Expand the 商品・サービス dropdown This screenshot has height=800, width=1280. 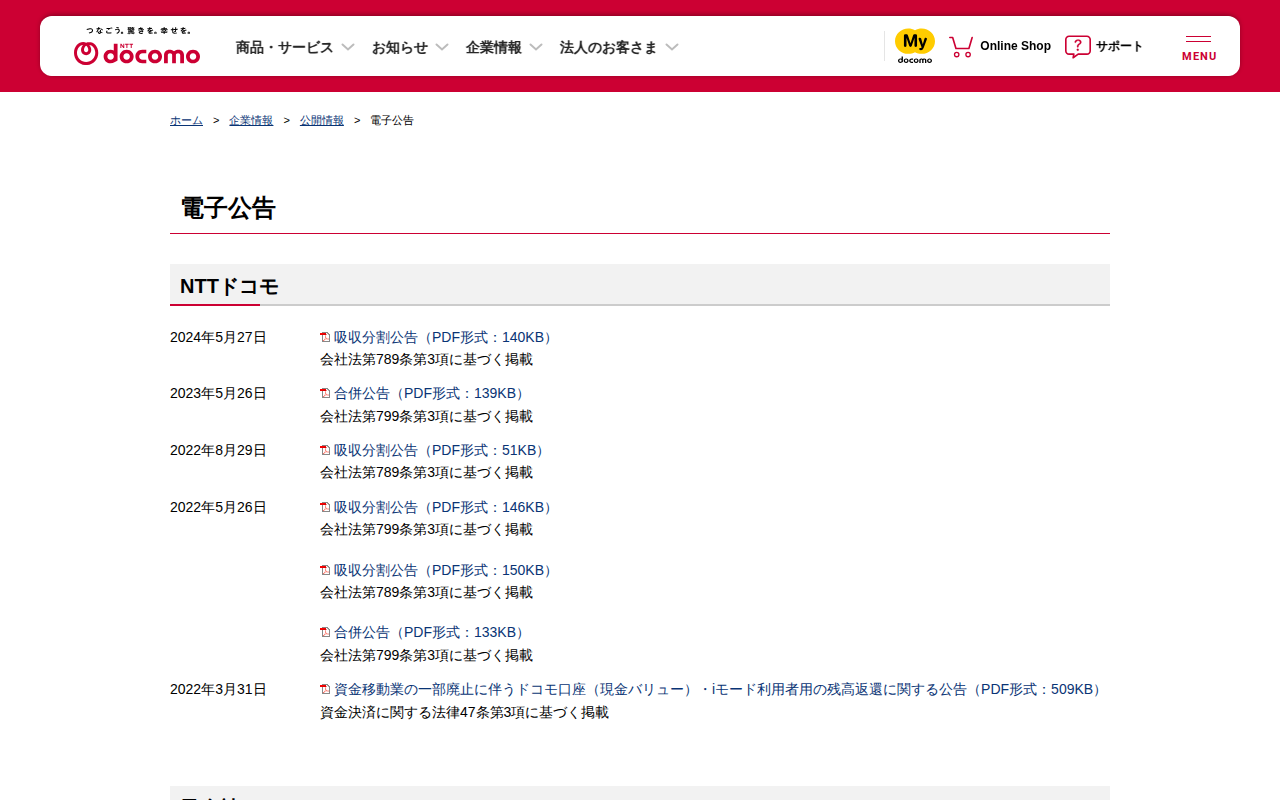(295, 47)
